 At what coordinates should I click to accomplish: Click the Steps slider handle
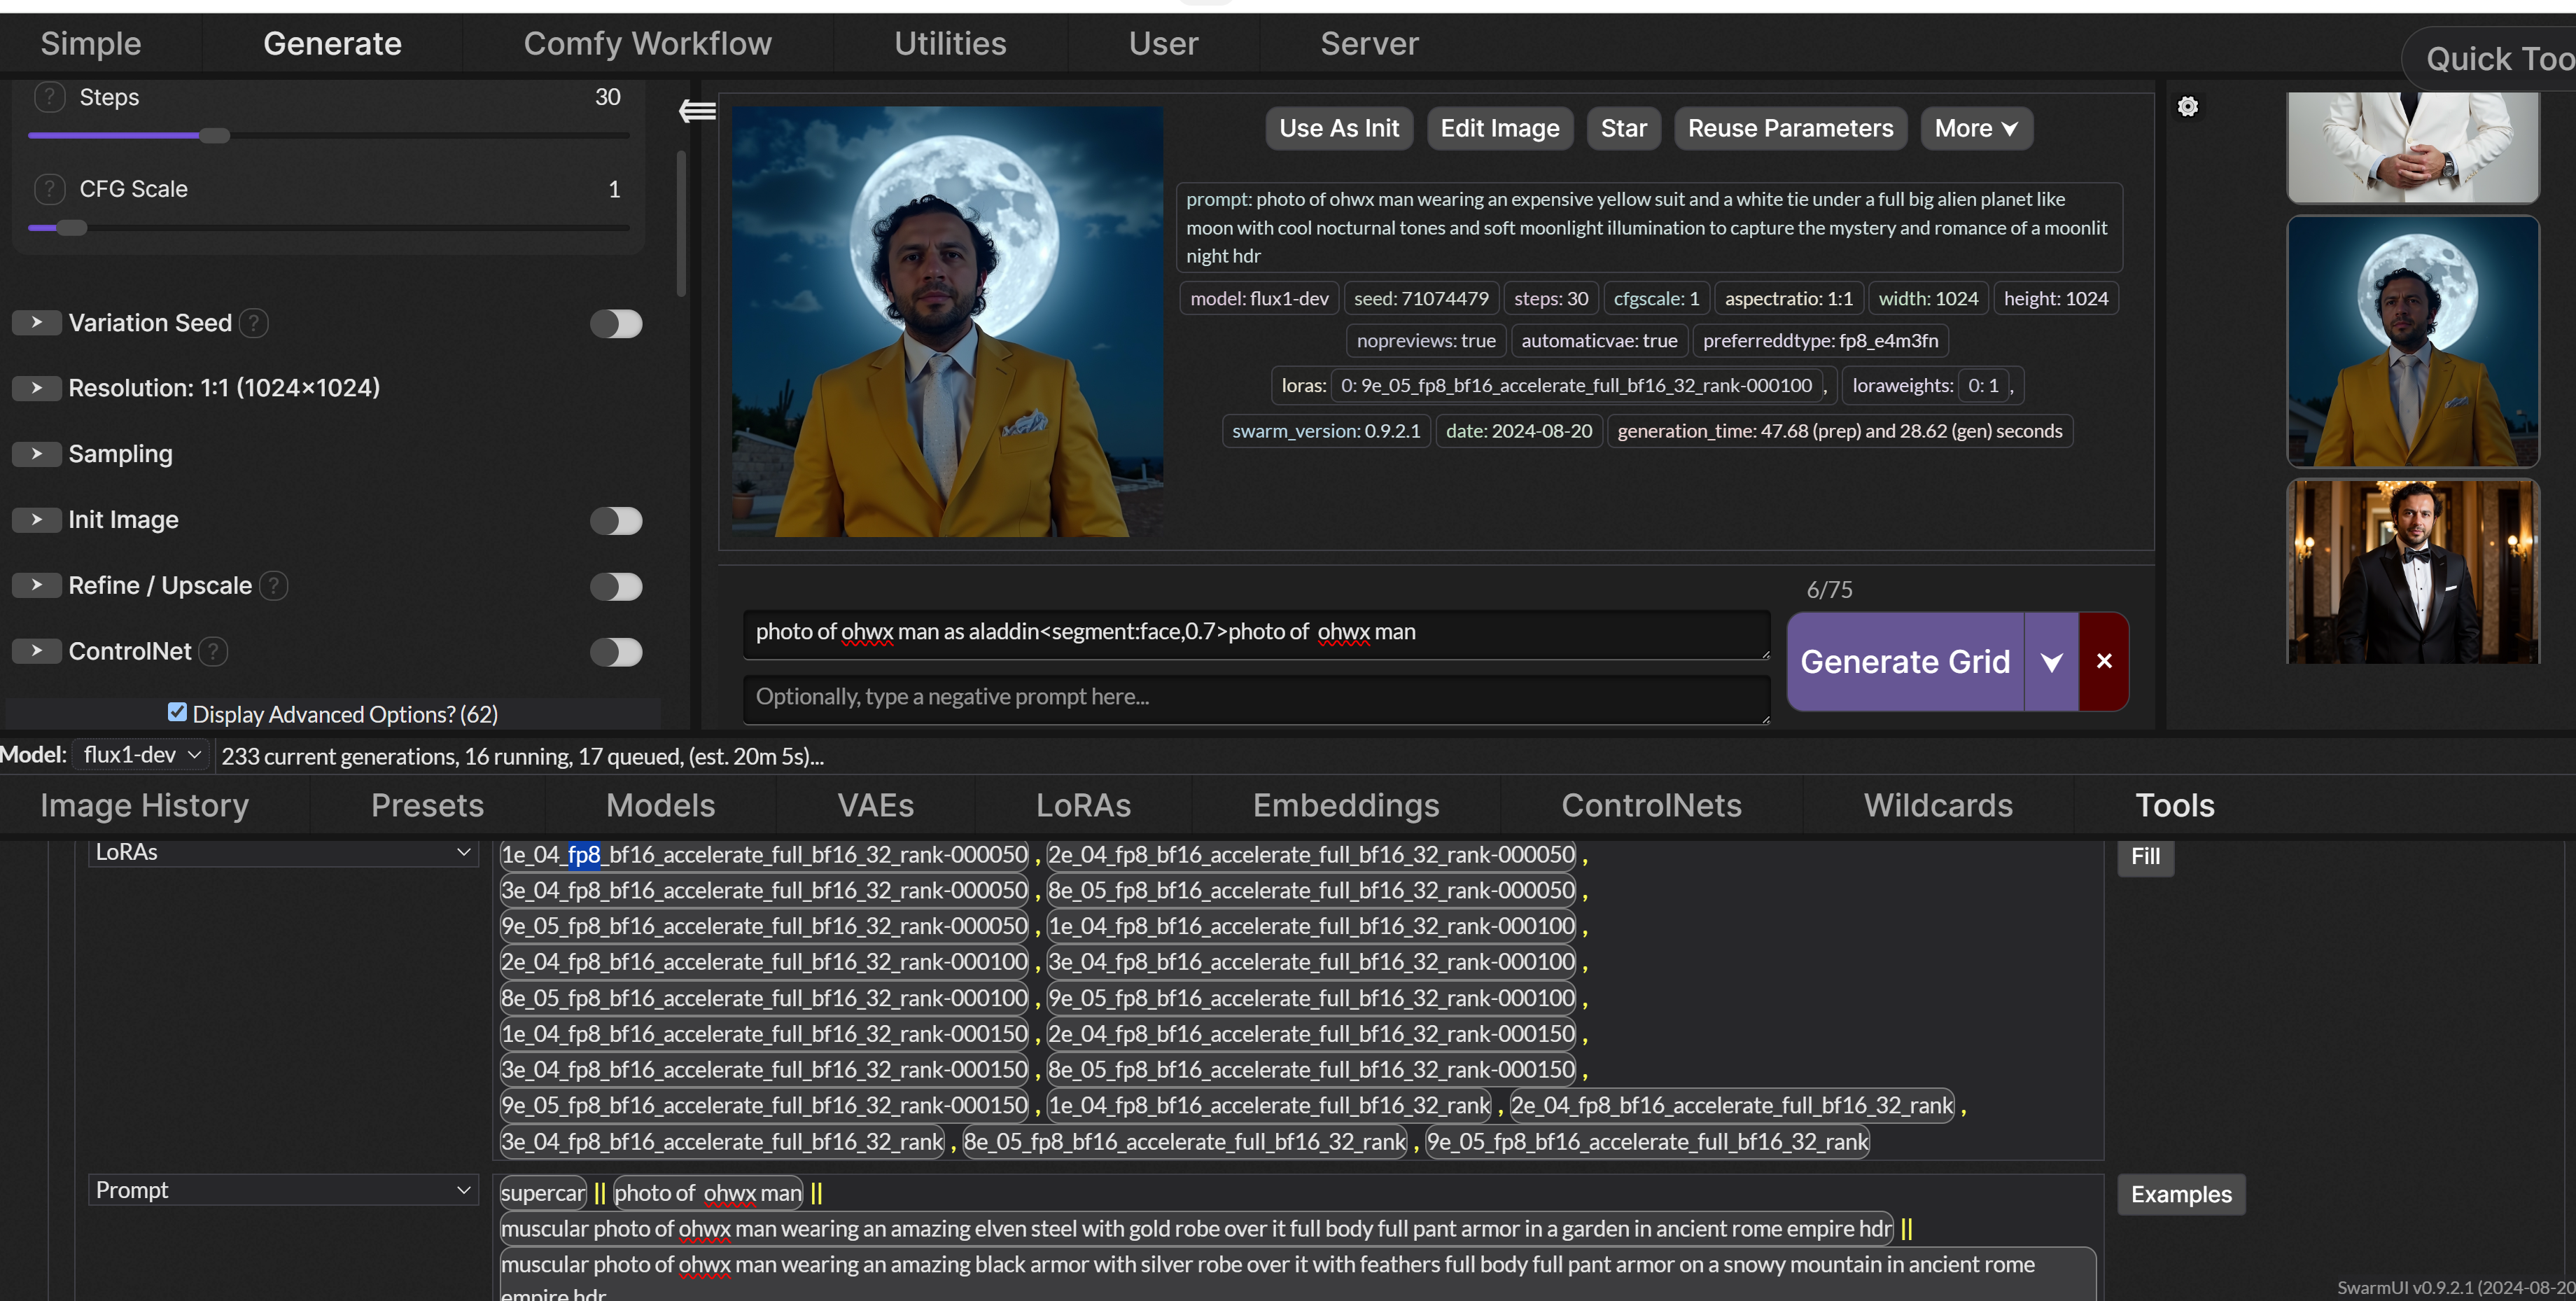[214, 135]
